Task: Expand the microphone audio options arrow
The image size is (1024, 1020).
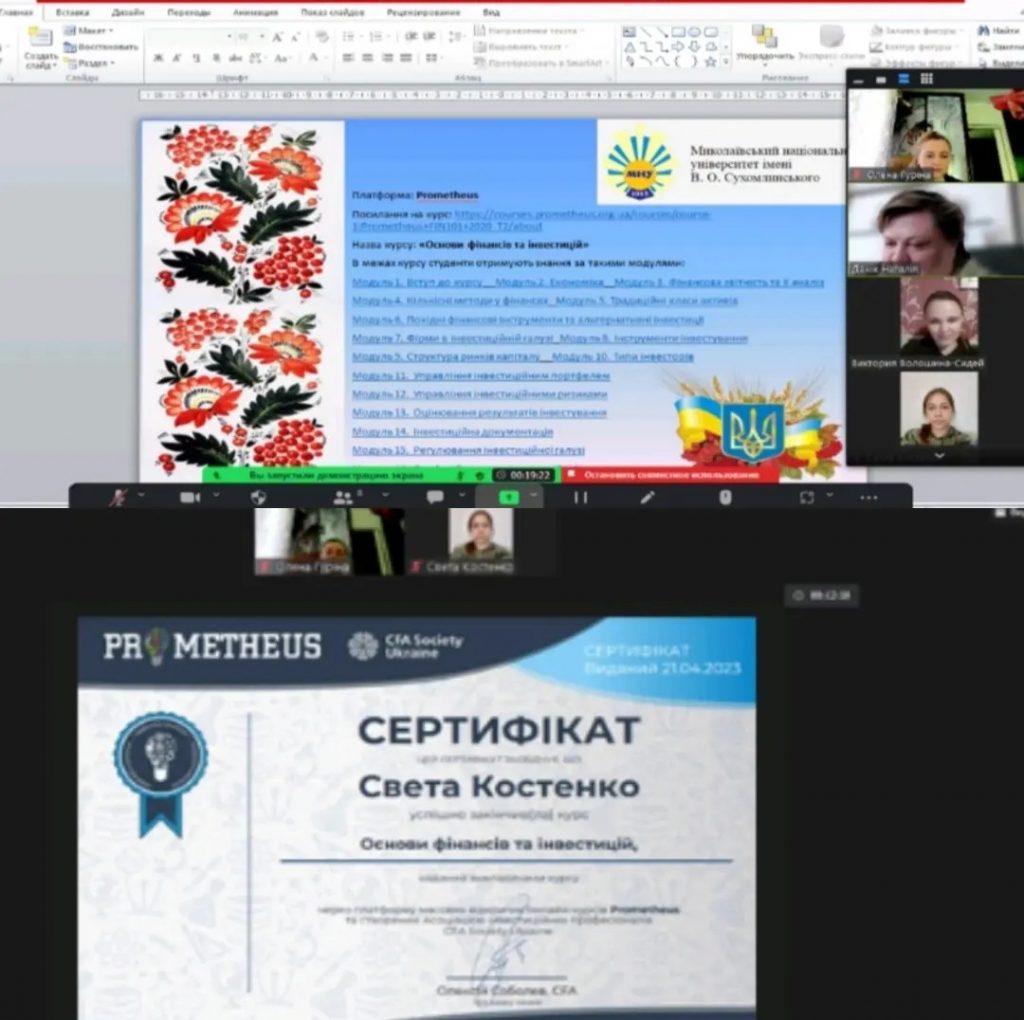Action: point(141,496)
